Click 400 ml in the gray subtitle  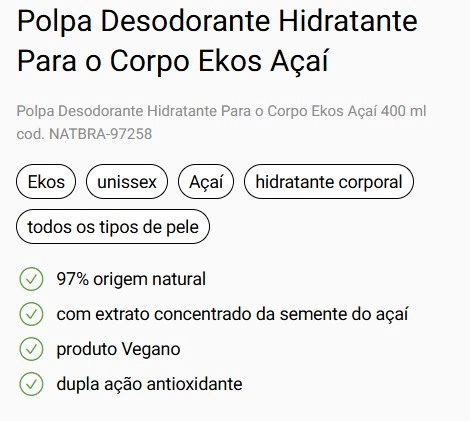coord(404,111)
